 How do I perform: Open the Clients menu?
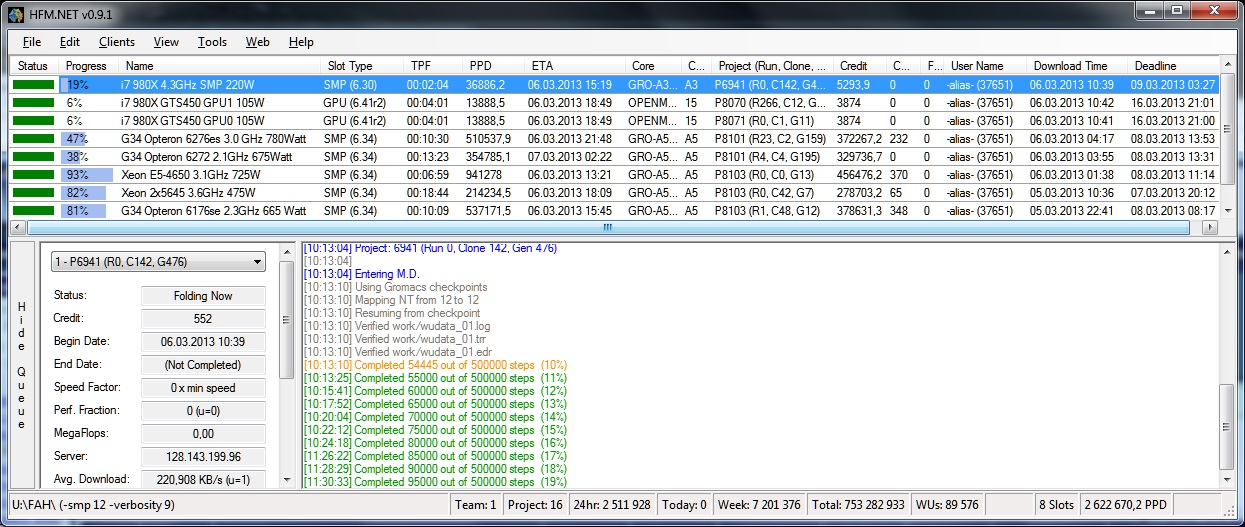click(117, 42)
